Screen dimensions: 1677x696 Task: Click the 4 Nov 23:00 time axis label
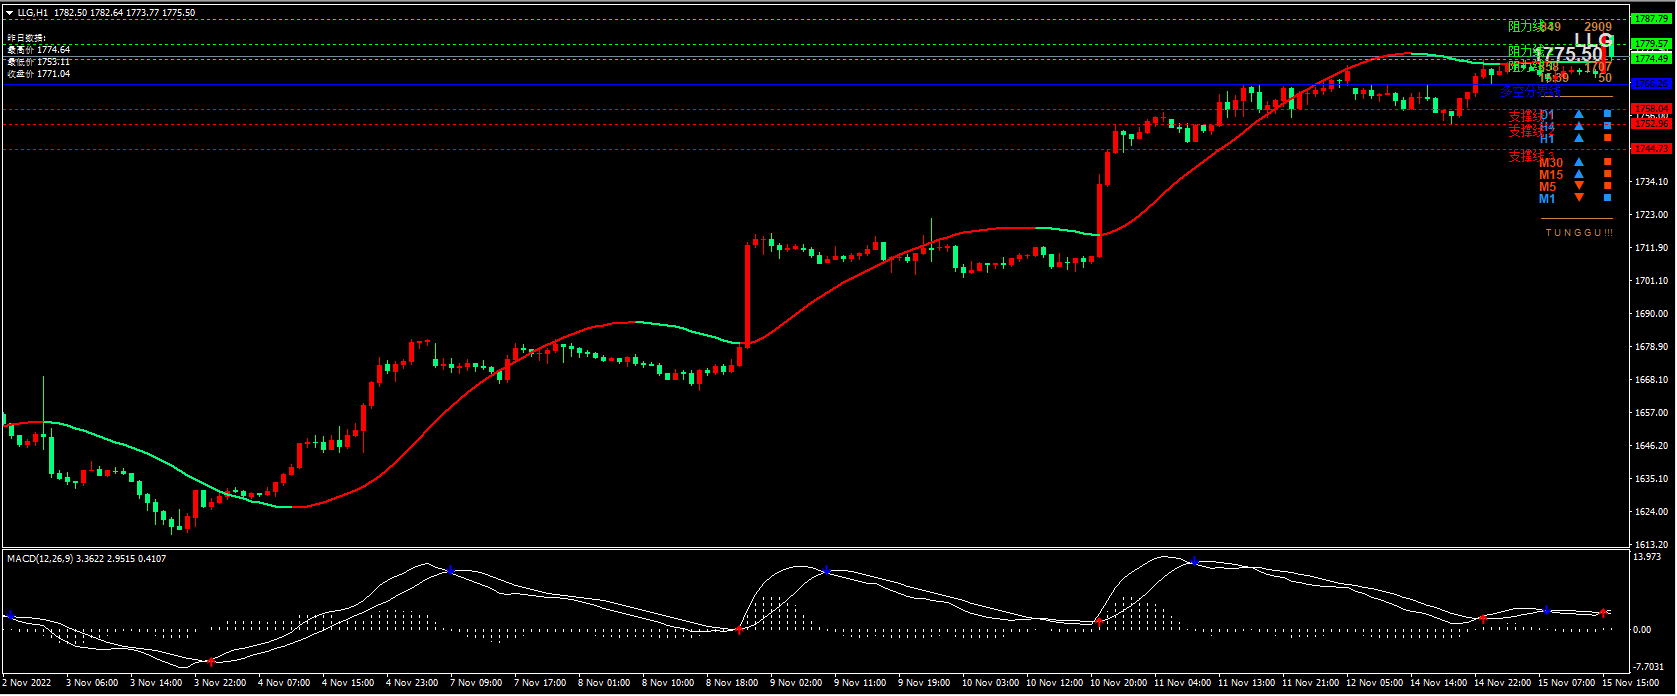pos(412,683)
